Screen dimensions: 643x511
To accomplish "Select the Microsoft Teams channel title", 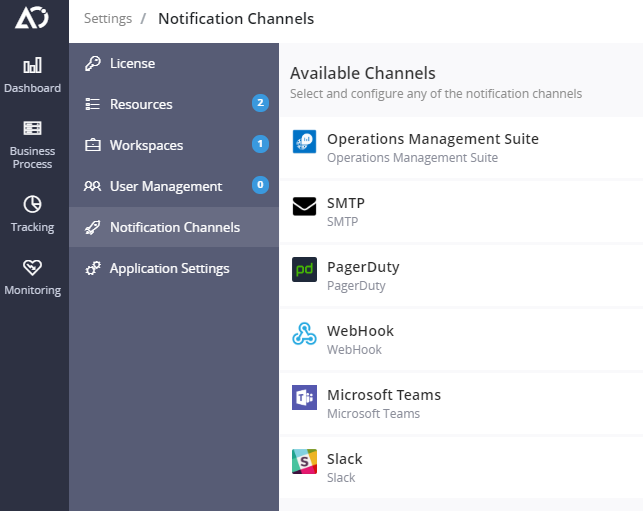I will click(384, 395).
